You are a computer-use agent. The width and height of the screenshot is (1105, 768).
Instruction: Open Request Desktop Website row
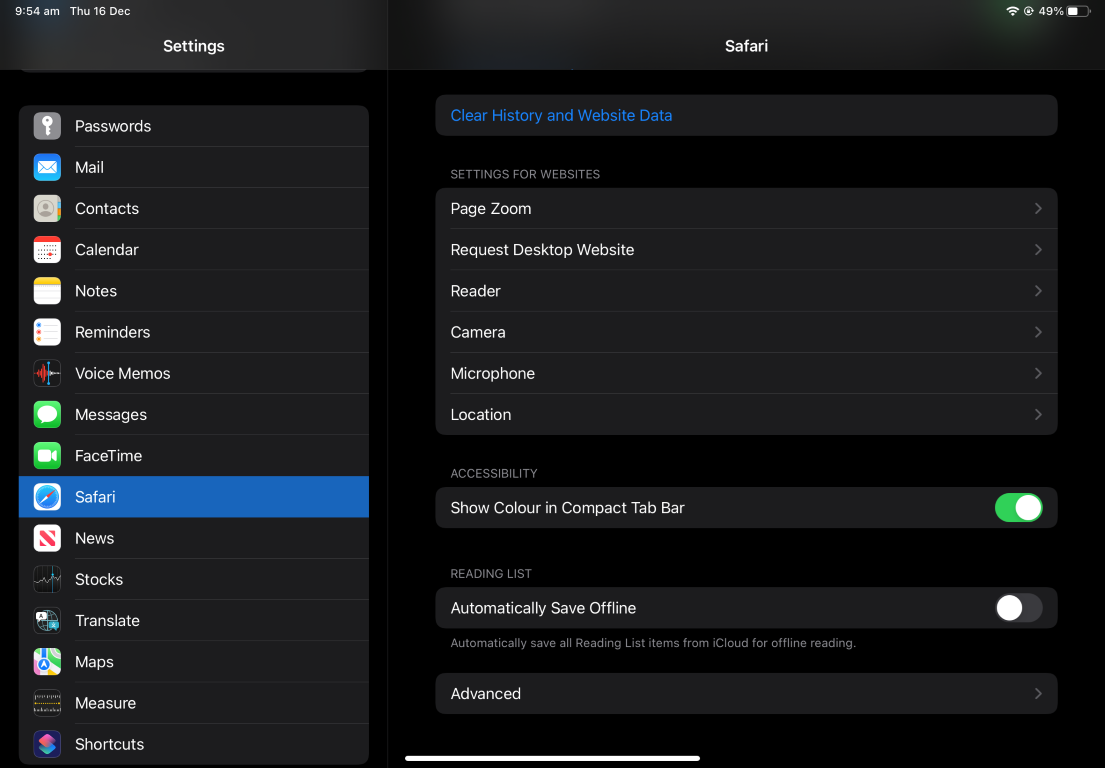746,249
